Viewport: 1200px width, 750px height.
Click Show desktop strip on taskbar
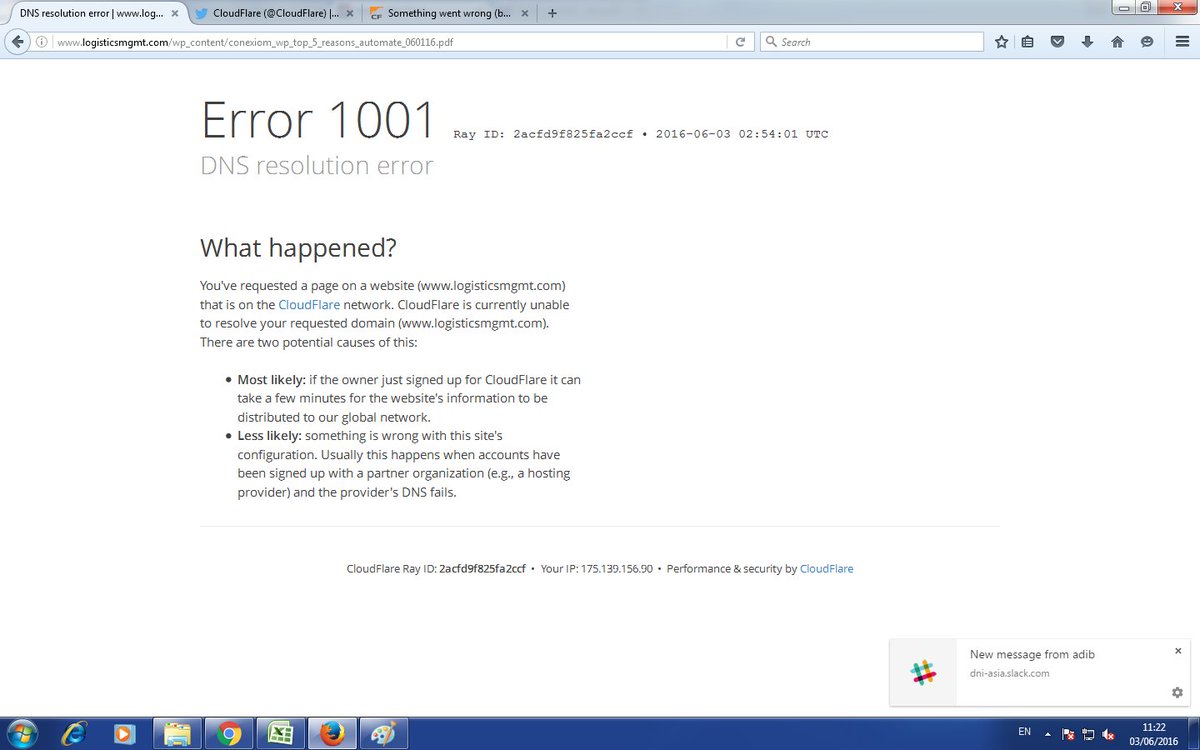[x=1192, y=733]
